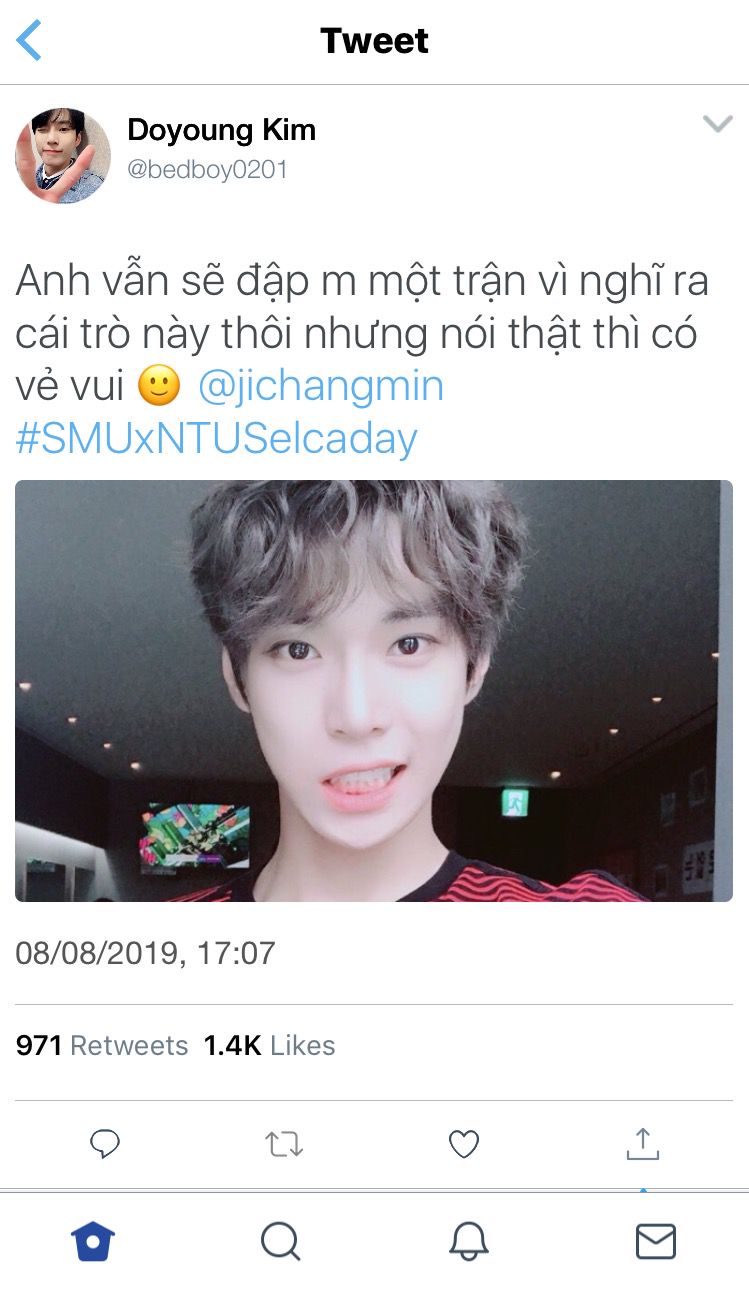Open the reply speech bubble icon
Viewport: 749px width, 1289px height.
pyautogui.click(x=105, y=1143)
